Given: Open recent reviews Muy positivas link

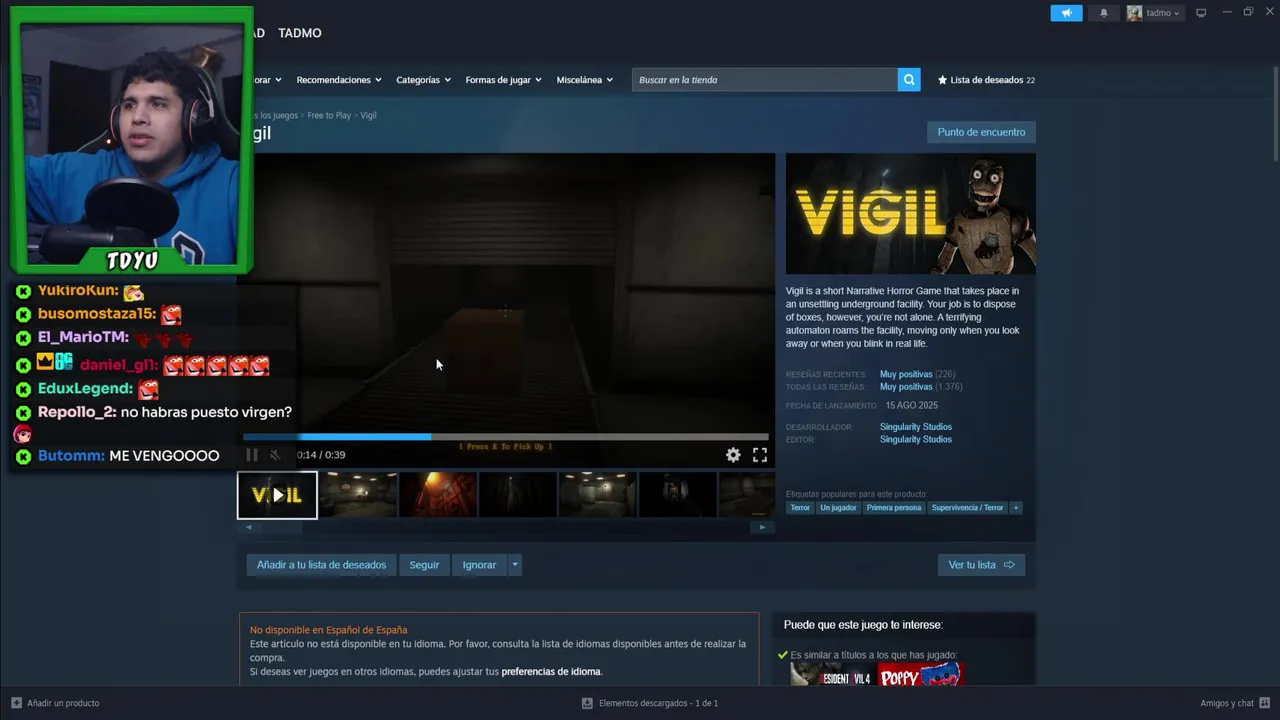Looking at the screenshot, I should point(906,374).
